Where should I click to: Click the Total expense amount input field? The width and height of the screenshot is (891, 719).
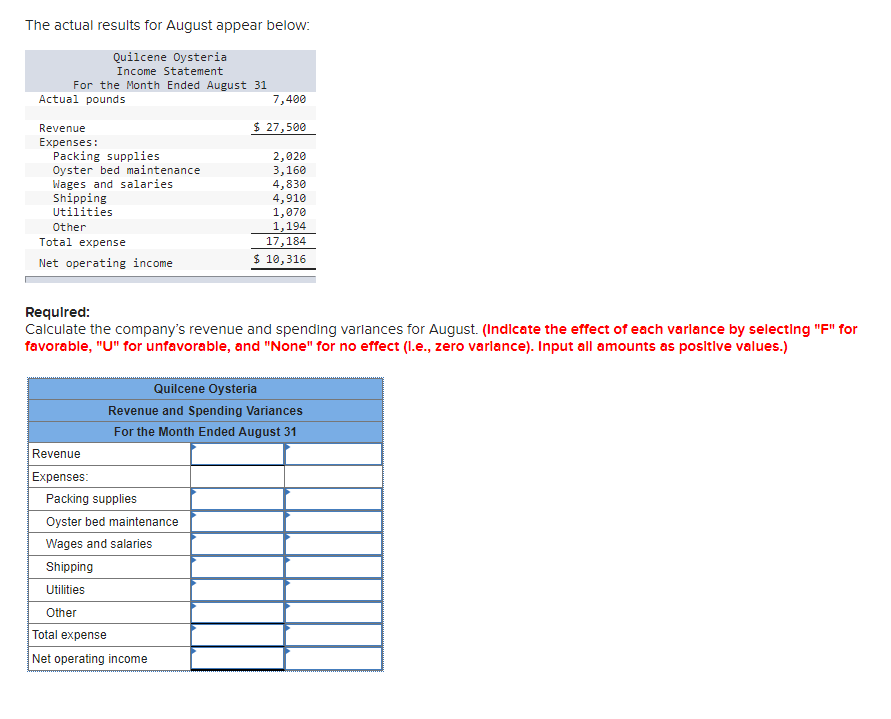[x=237, y=634]
